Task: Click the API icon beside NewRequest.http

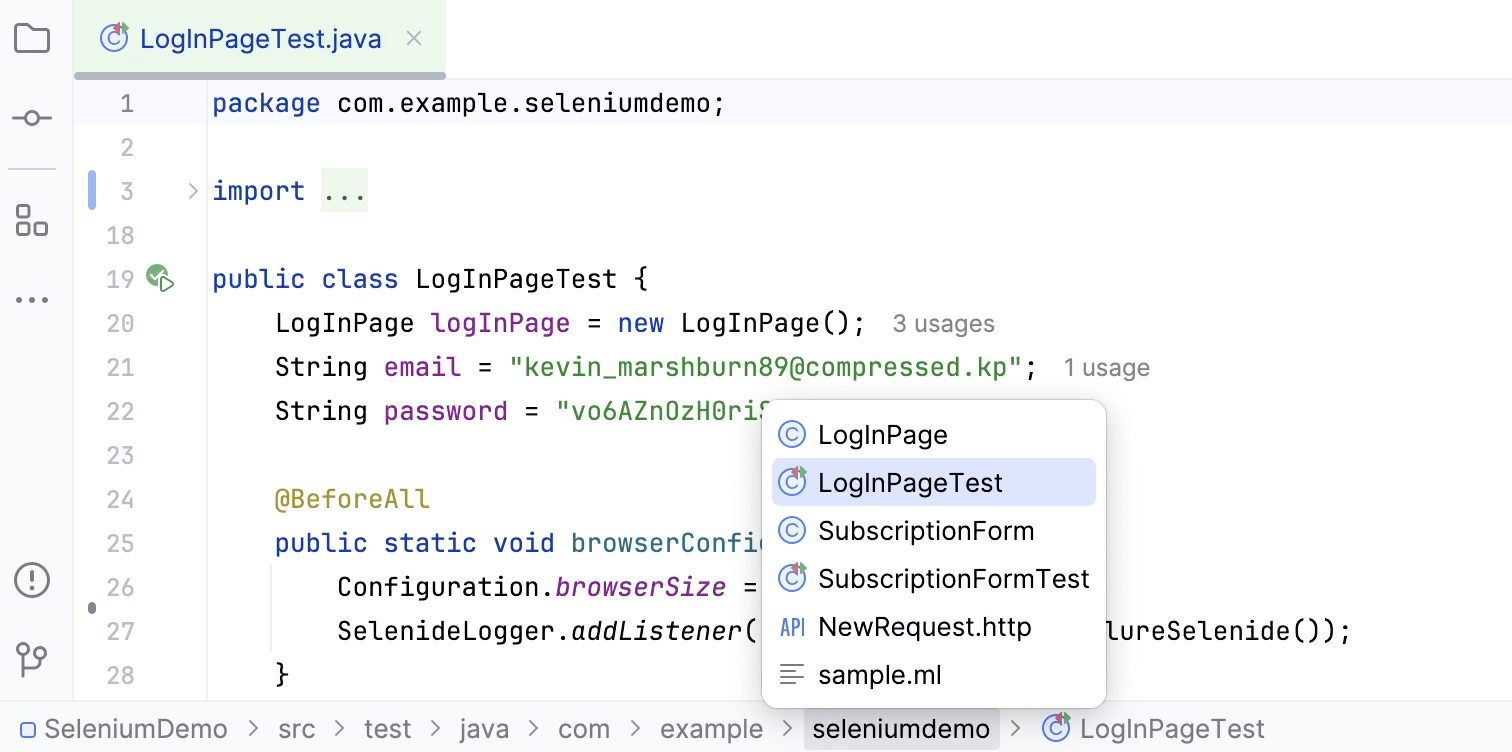Action: [792, 627]
